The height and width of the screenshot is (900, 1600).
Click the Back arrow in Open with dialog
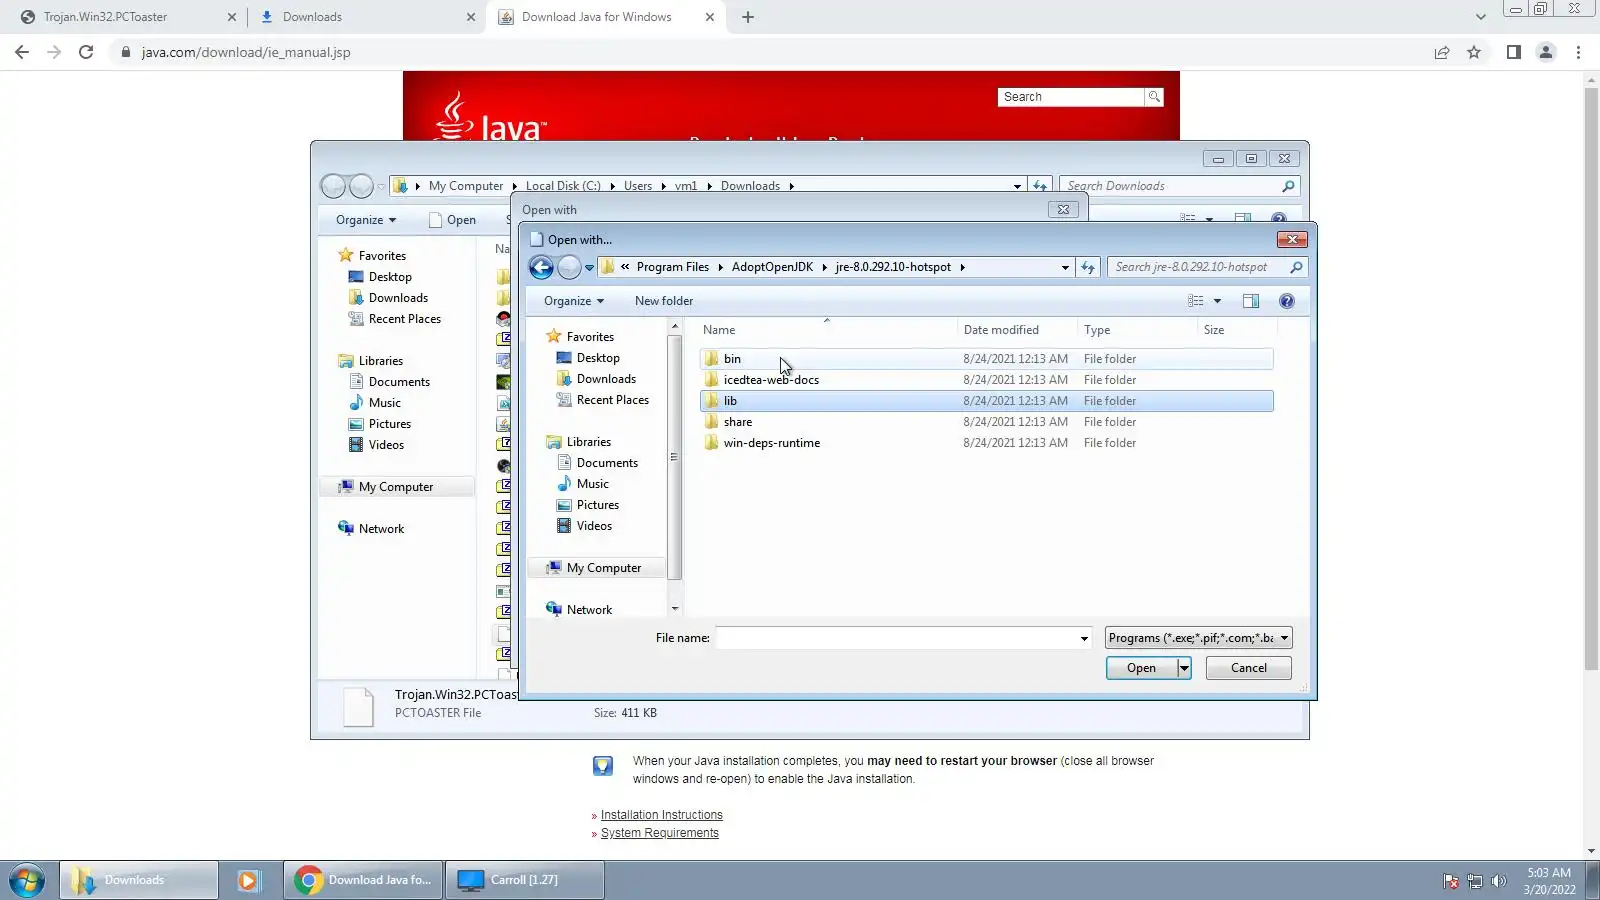[541, 267]
